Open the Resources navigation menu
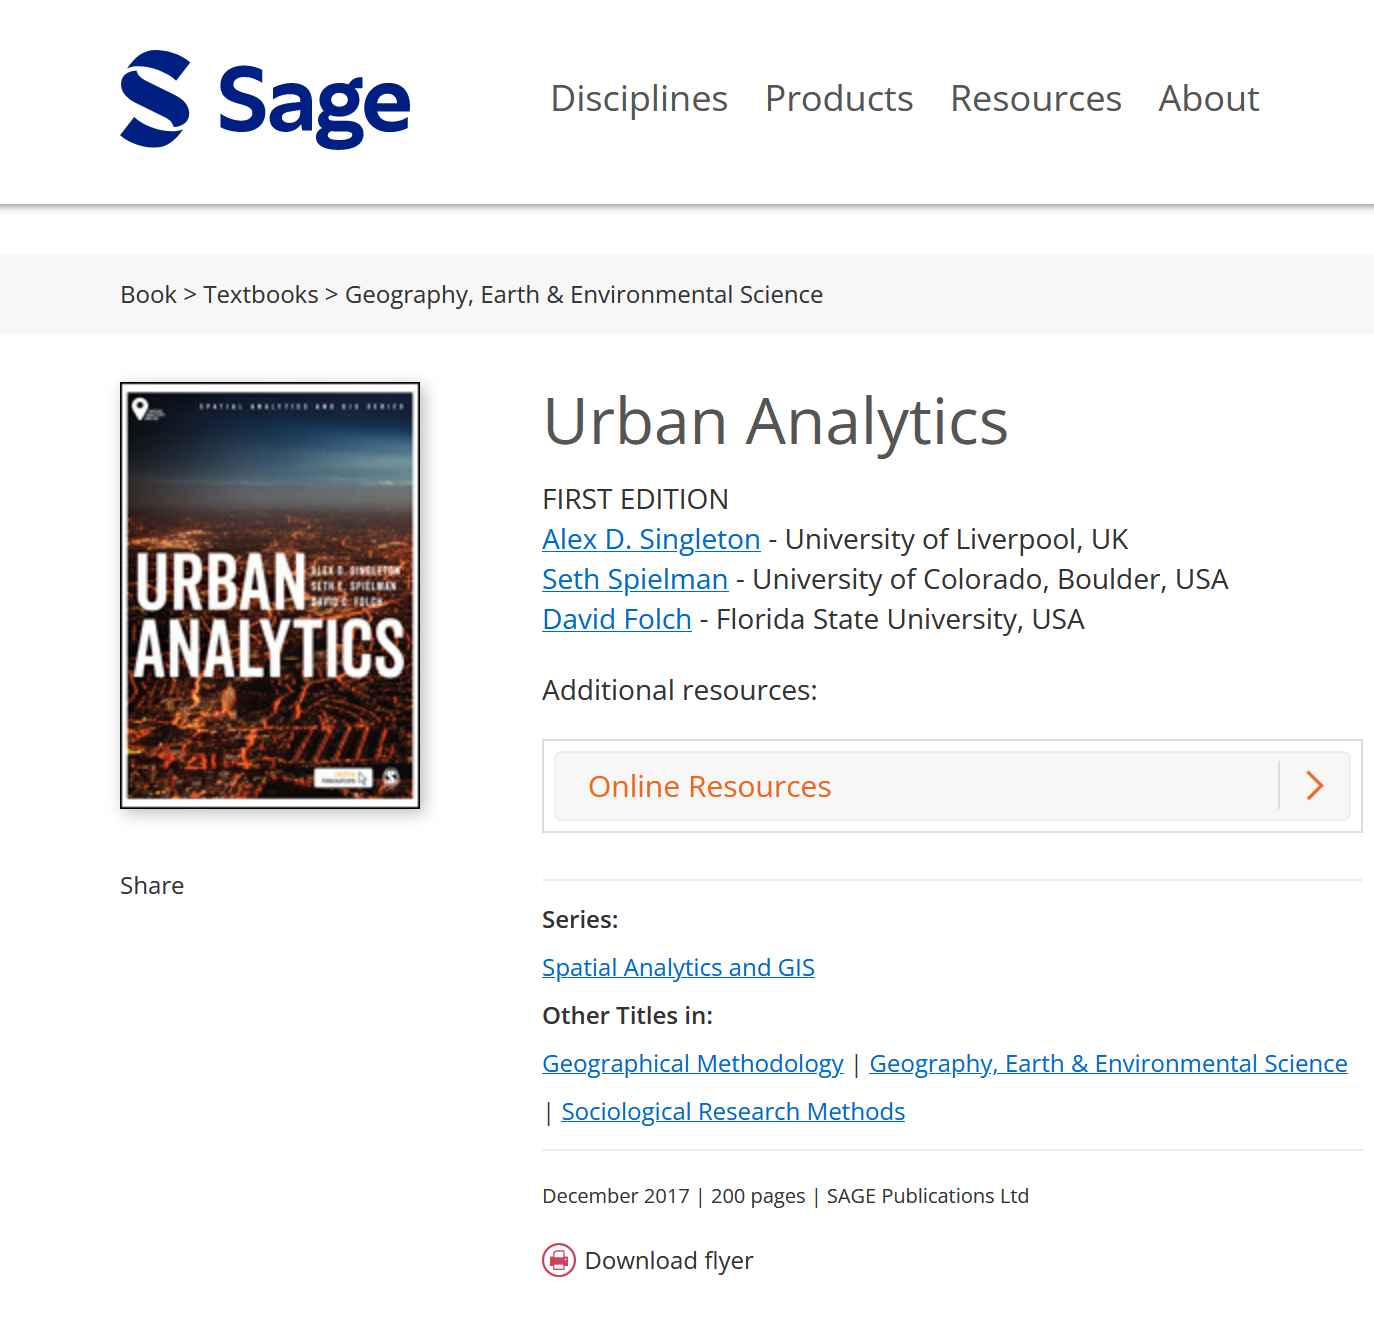The image size is (1374, 1338). click(x=1035, y=99)
